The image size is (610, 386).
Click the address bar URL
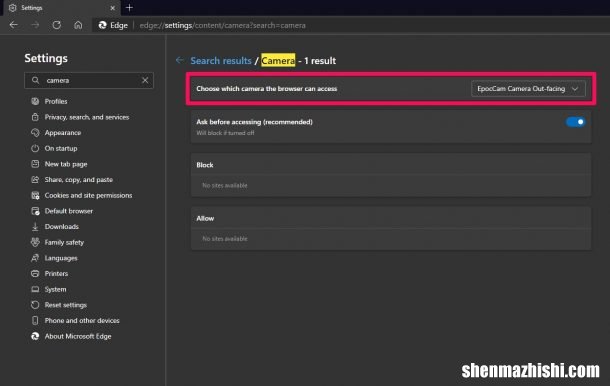click(x=222, y=25)
